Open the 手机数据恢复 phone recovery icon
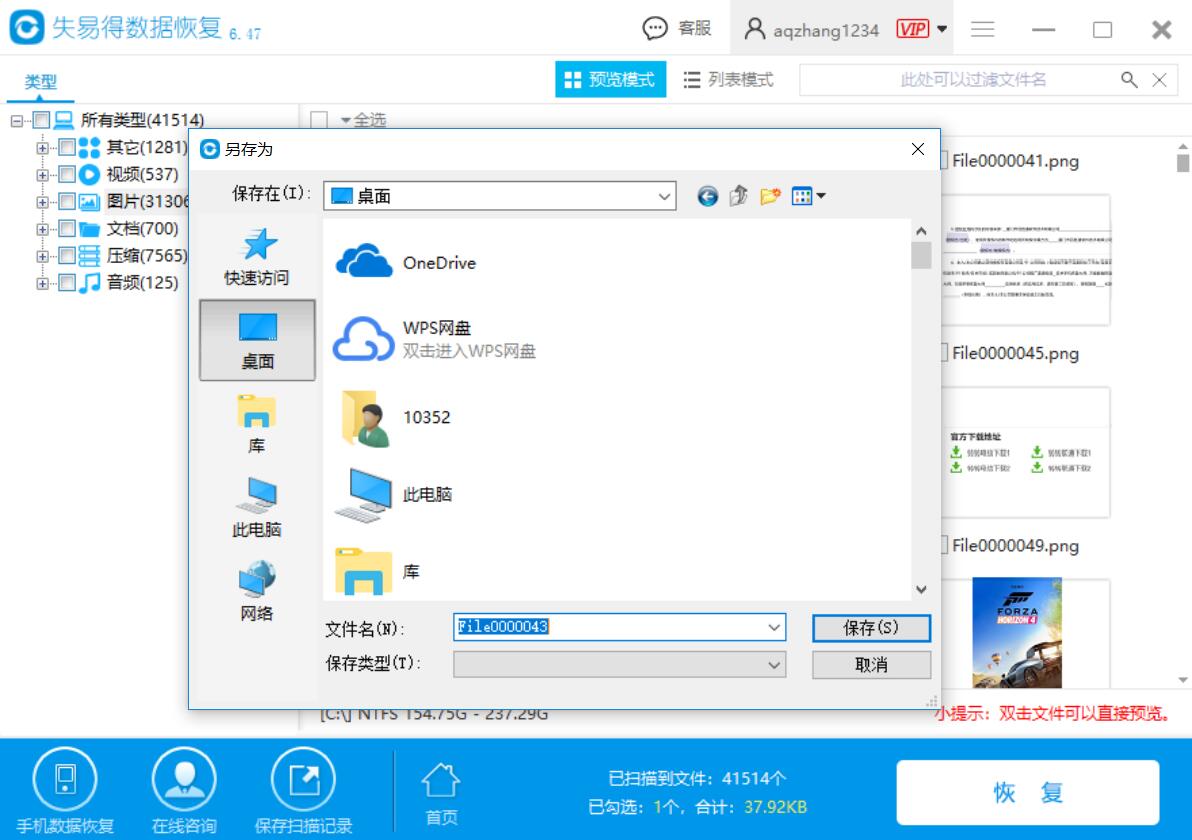 65,779
